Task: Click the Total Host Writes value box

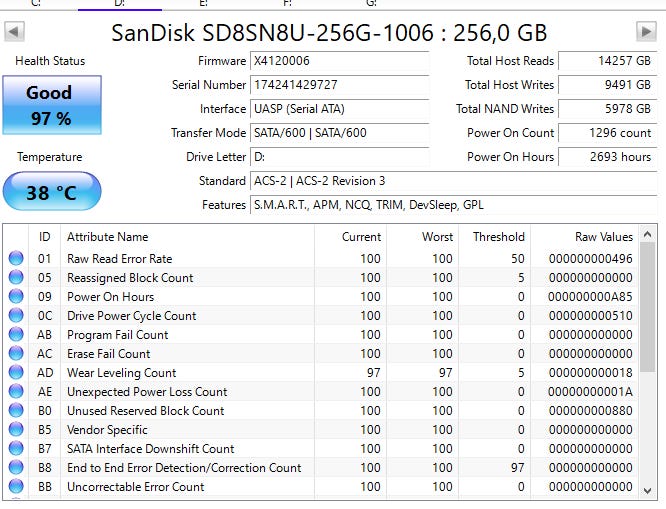Action: click(x=607, y=85)
